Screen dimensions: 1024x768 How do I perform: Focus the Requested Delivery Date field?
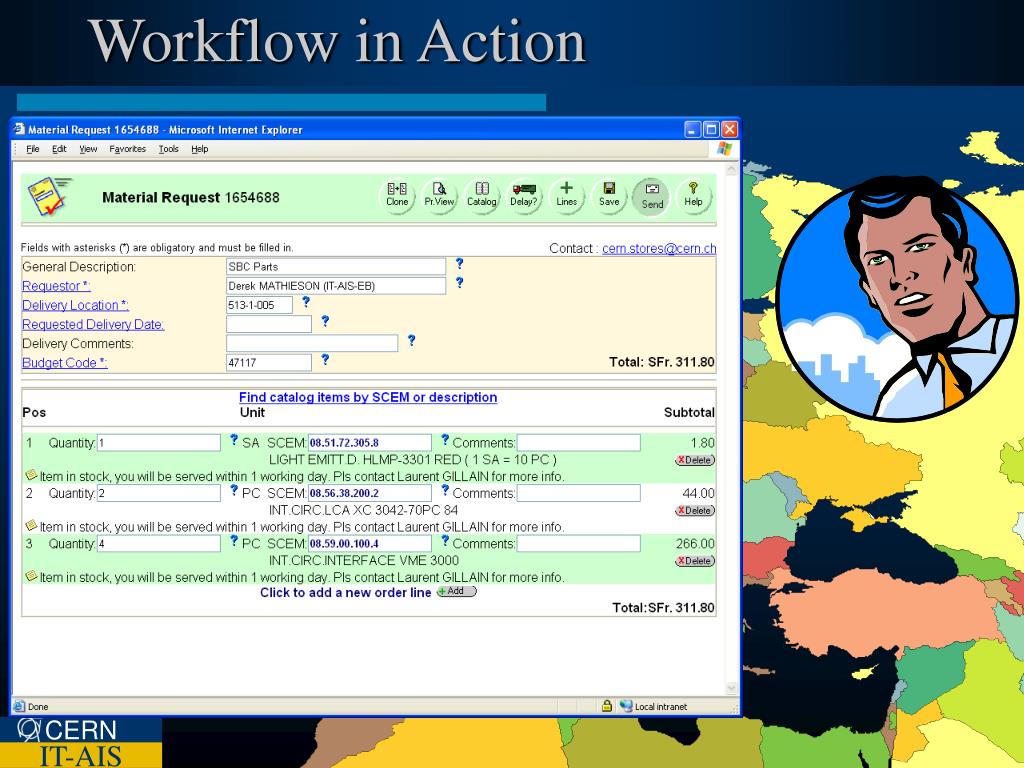[x=269, y=324]
